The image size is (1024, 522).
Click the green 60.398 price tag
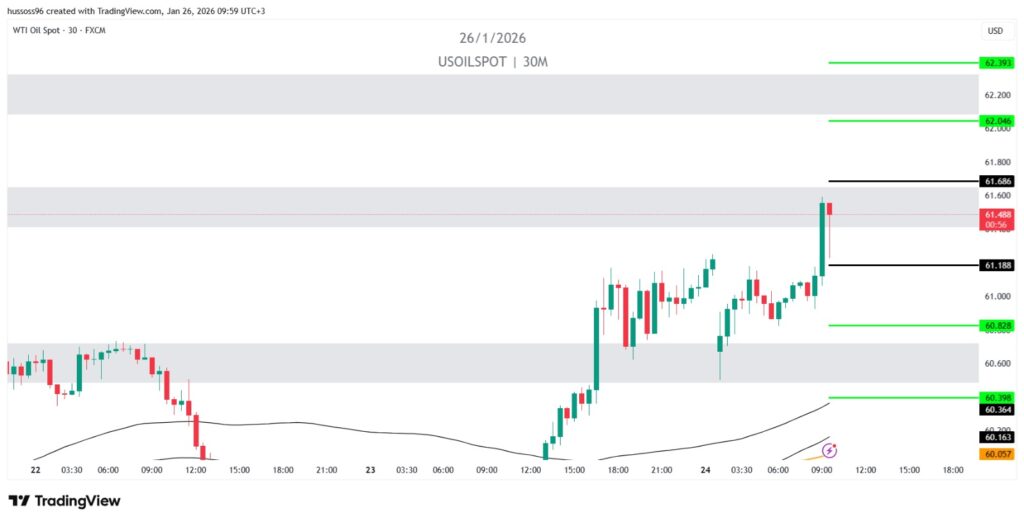pos(997,397)
